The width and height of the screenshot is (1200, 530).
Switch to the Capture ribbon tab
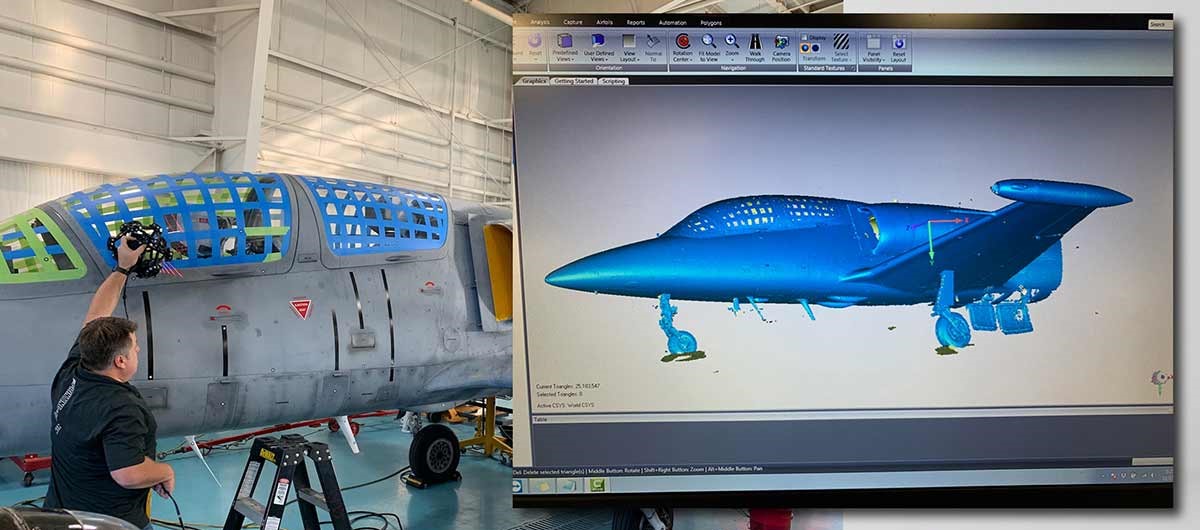(x=572, y=22)
